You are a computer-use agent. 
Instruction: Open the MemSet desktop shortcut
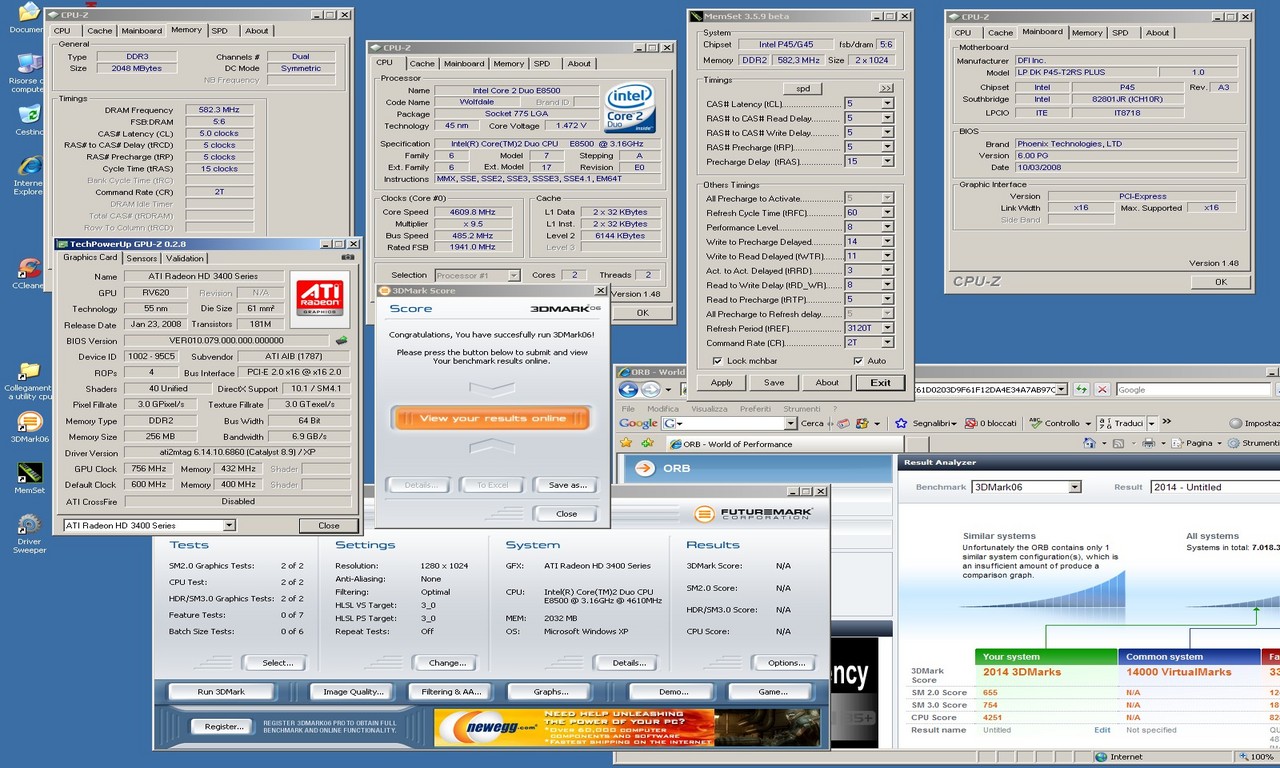click(x=29, y=478)
